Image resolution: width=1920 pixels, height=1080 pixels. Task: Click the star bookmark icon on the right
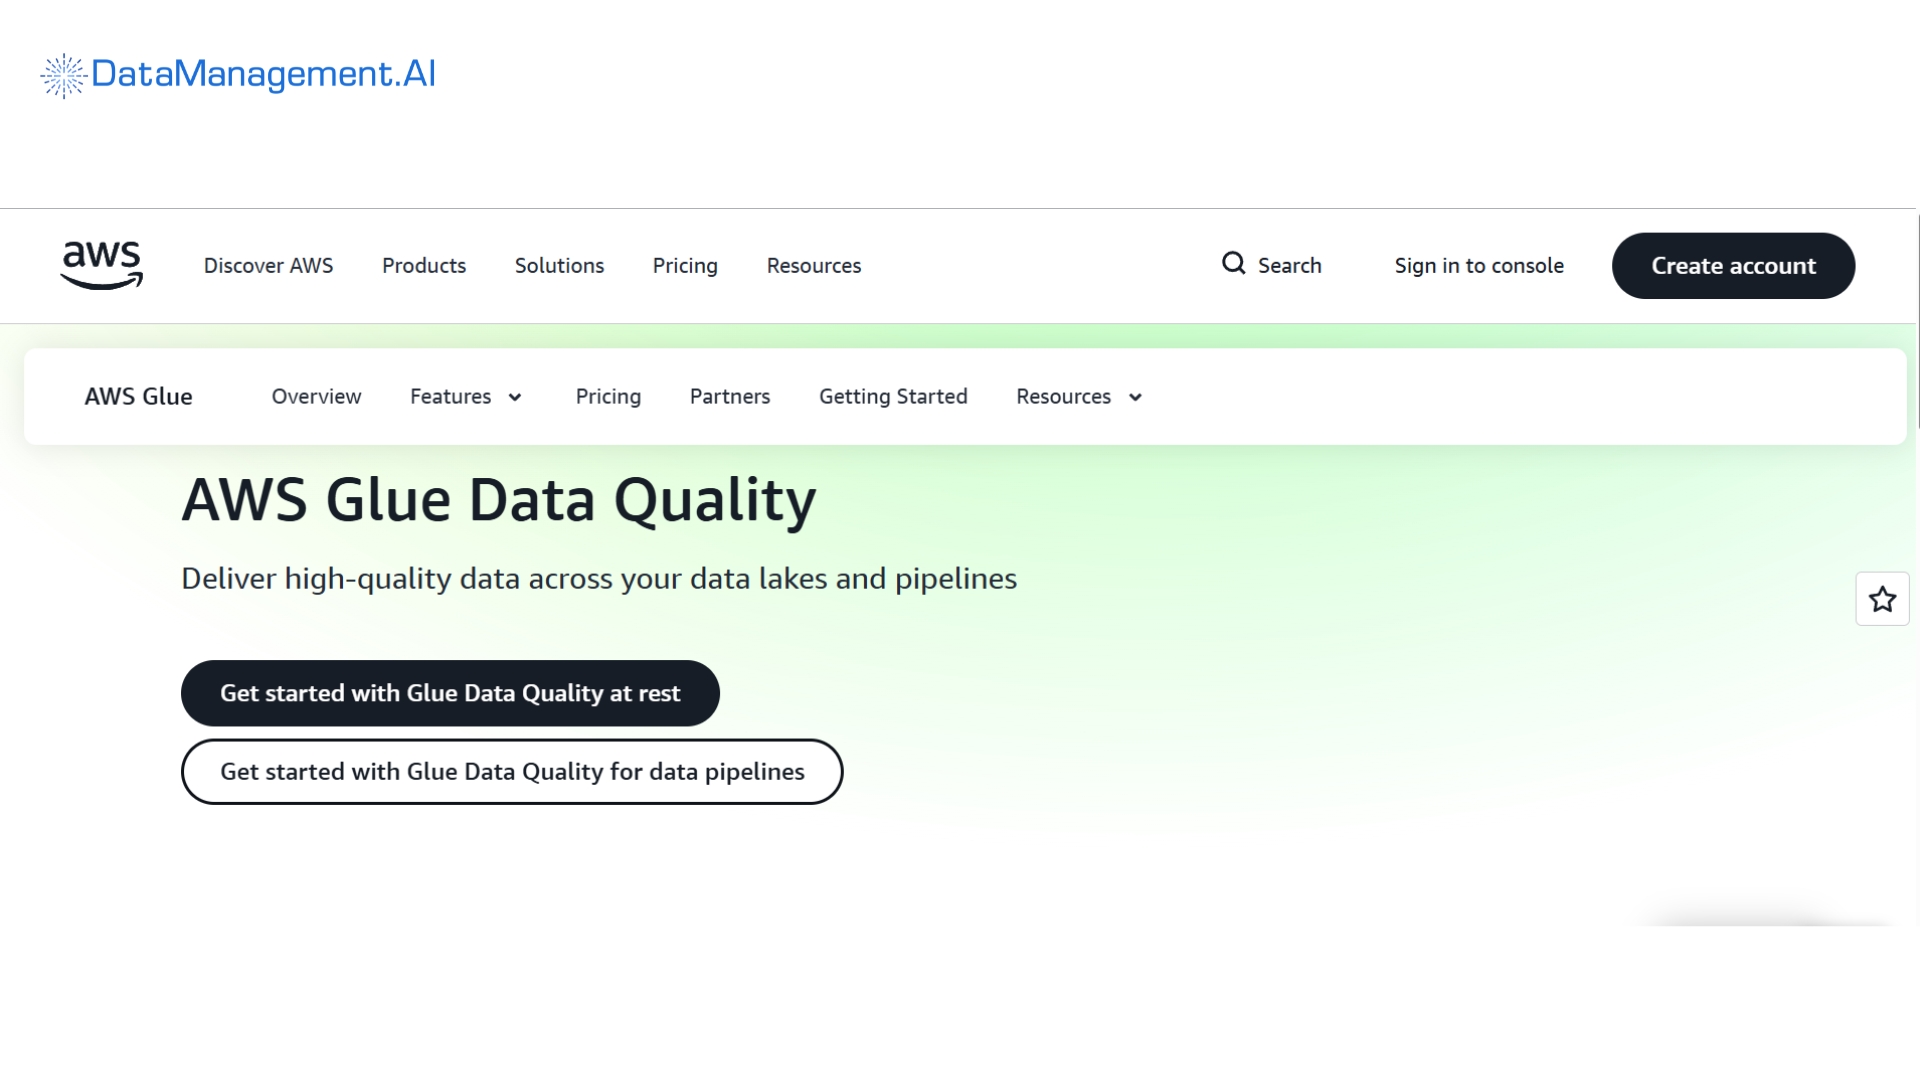[1882, 598]
